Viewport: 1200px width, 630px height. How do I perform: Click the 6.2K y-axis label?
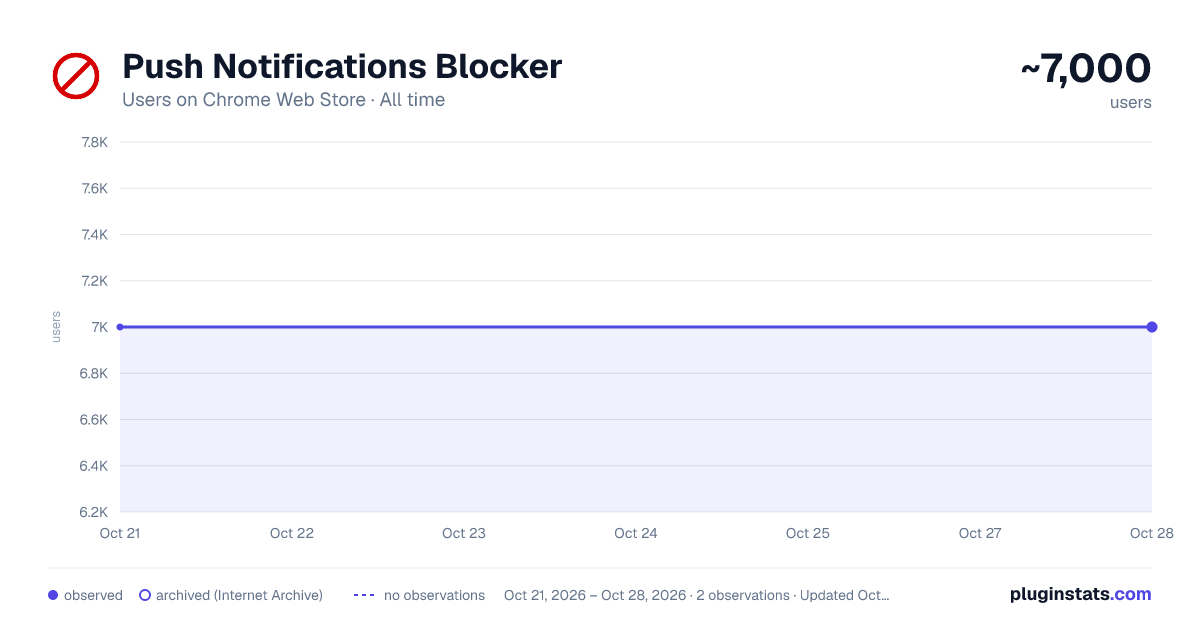coord(94,512)
